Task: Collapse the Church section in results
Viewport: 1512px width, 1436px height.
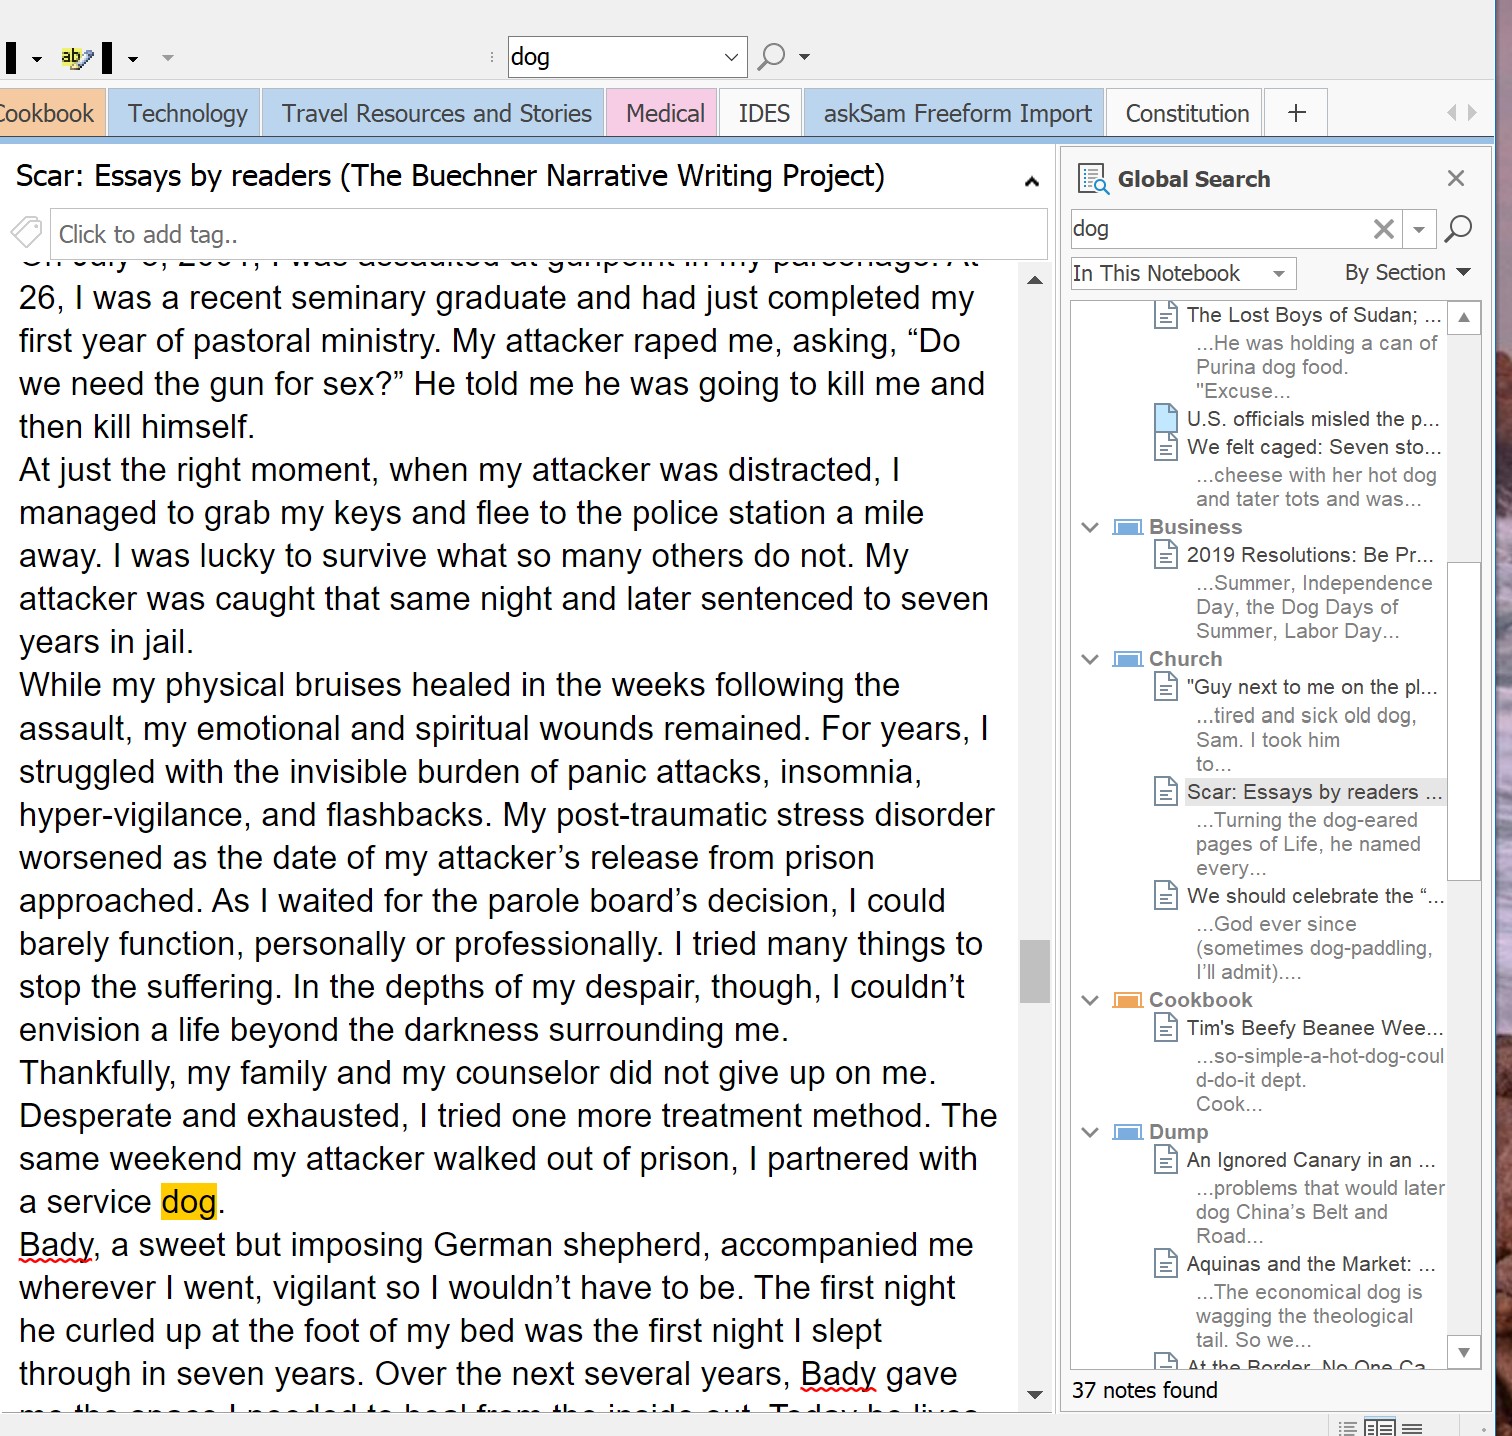Action: [x=1090, y=659]
